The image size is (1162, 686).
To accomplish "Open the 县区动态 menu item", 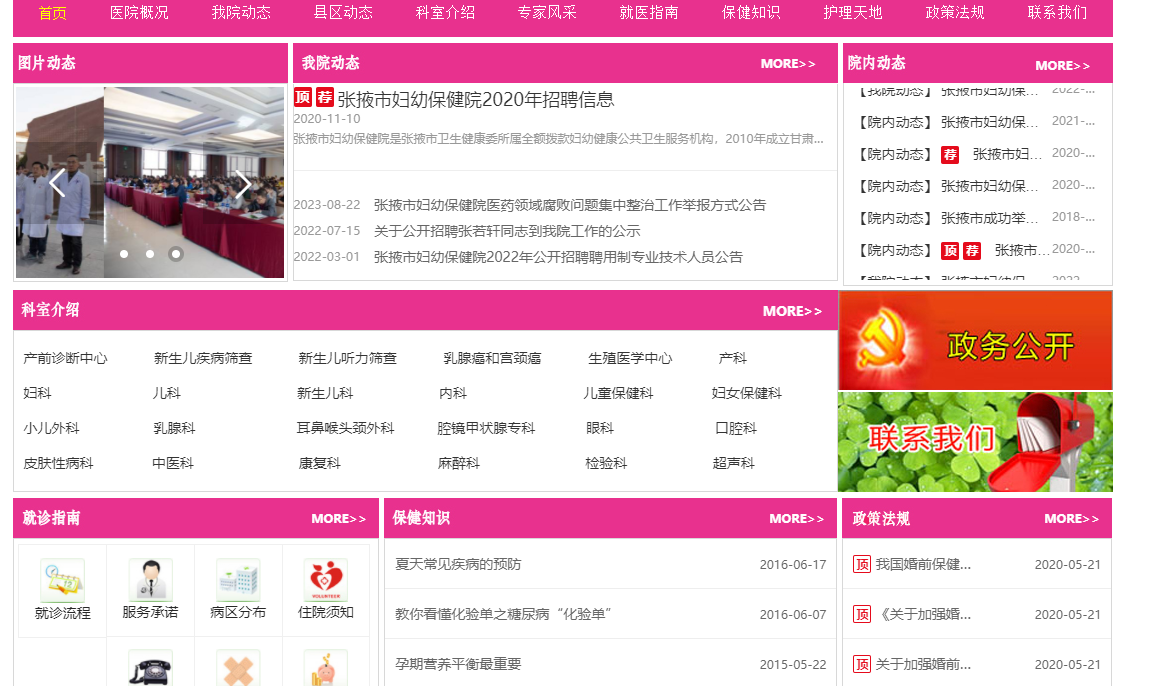I will 343,13.
